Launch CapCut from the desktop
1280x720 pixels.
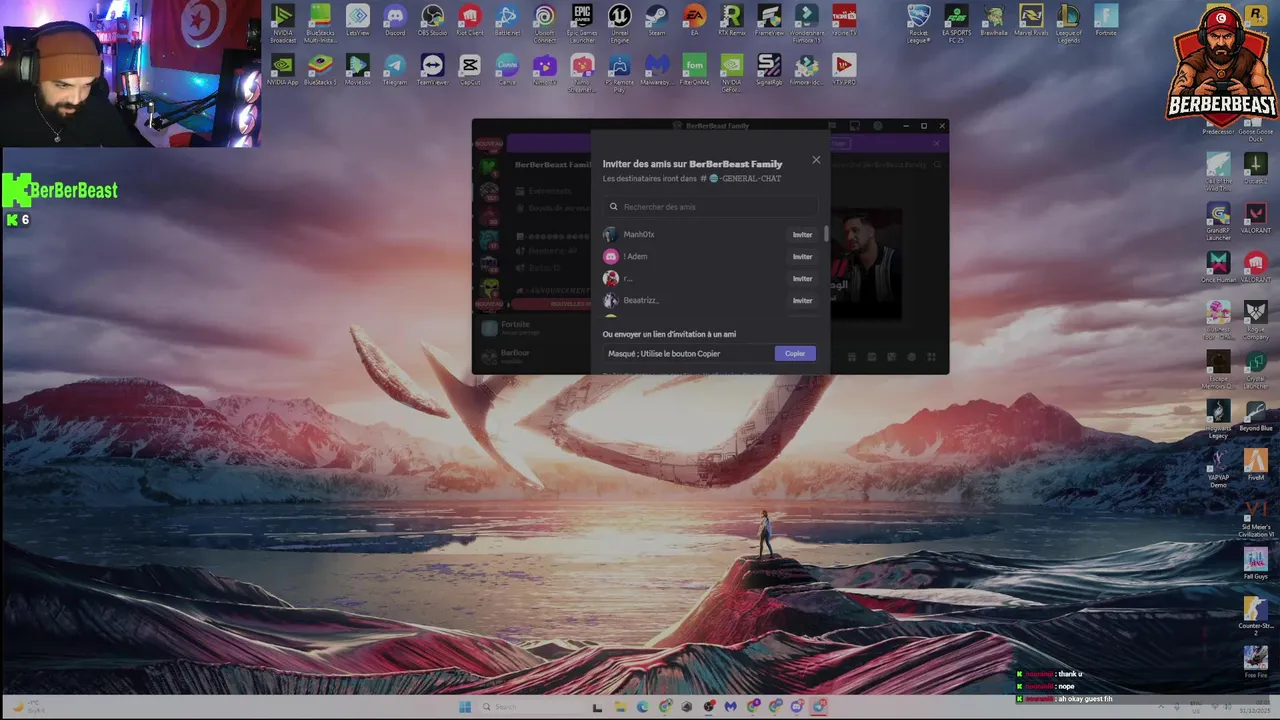[x=469, y=70]
